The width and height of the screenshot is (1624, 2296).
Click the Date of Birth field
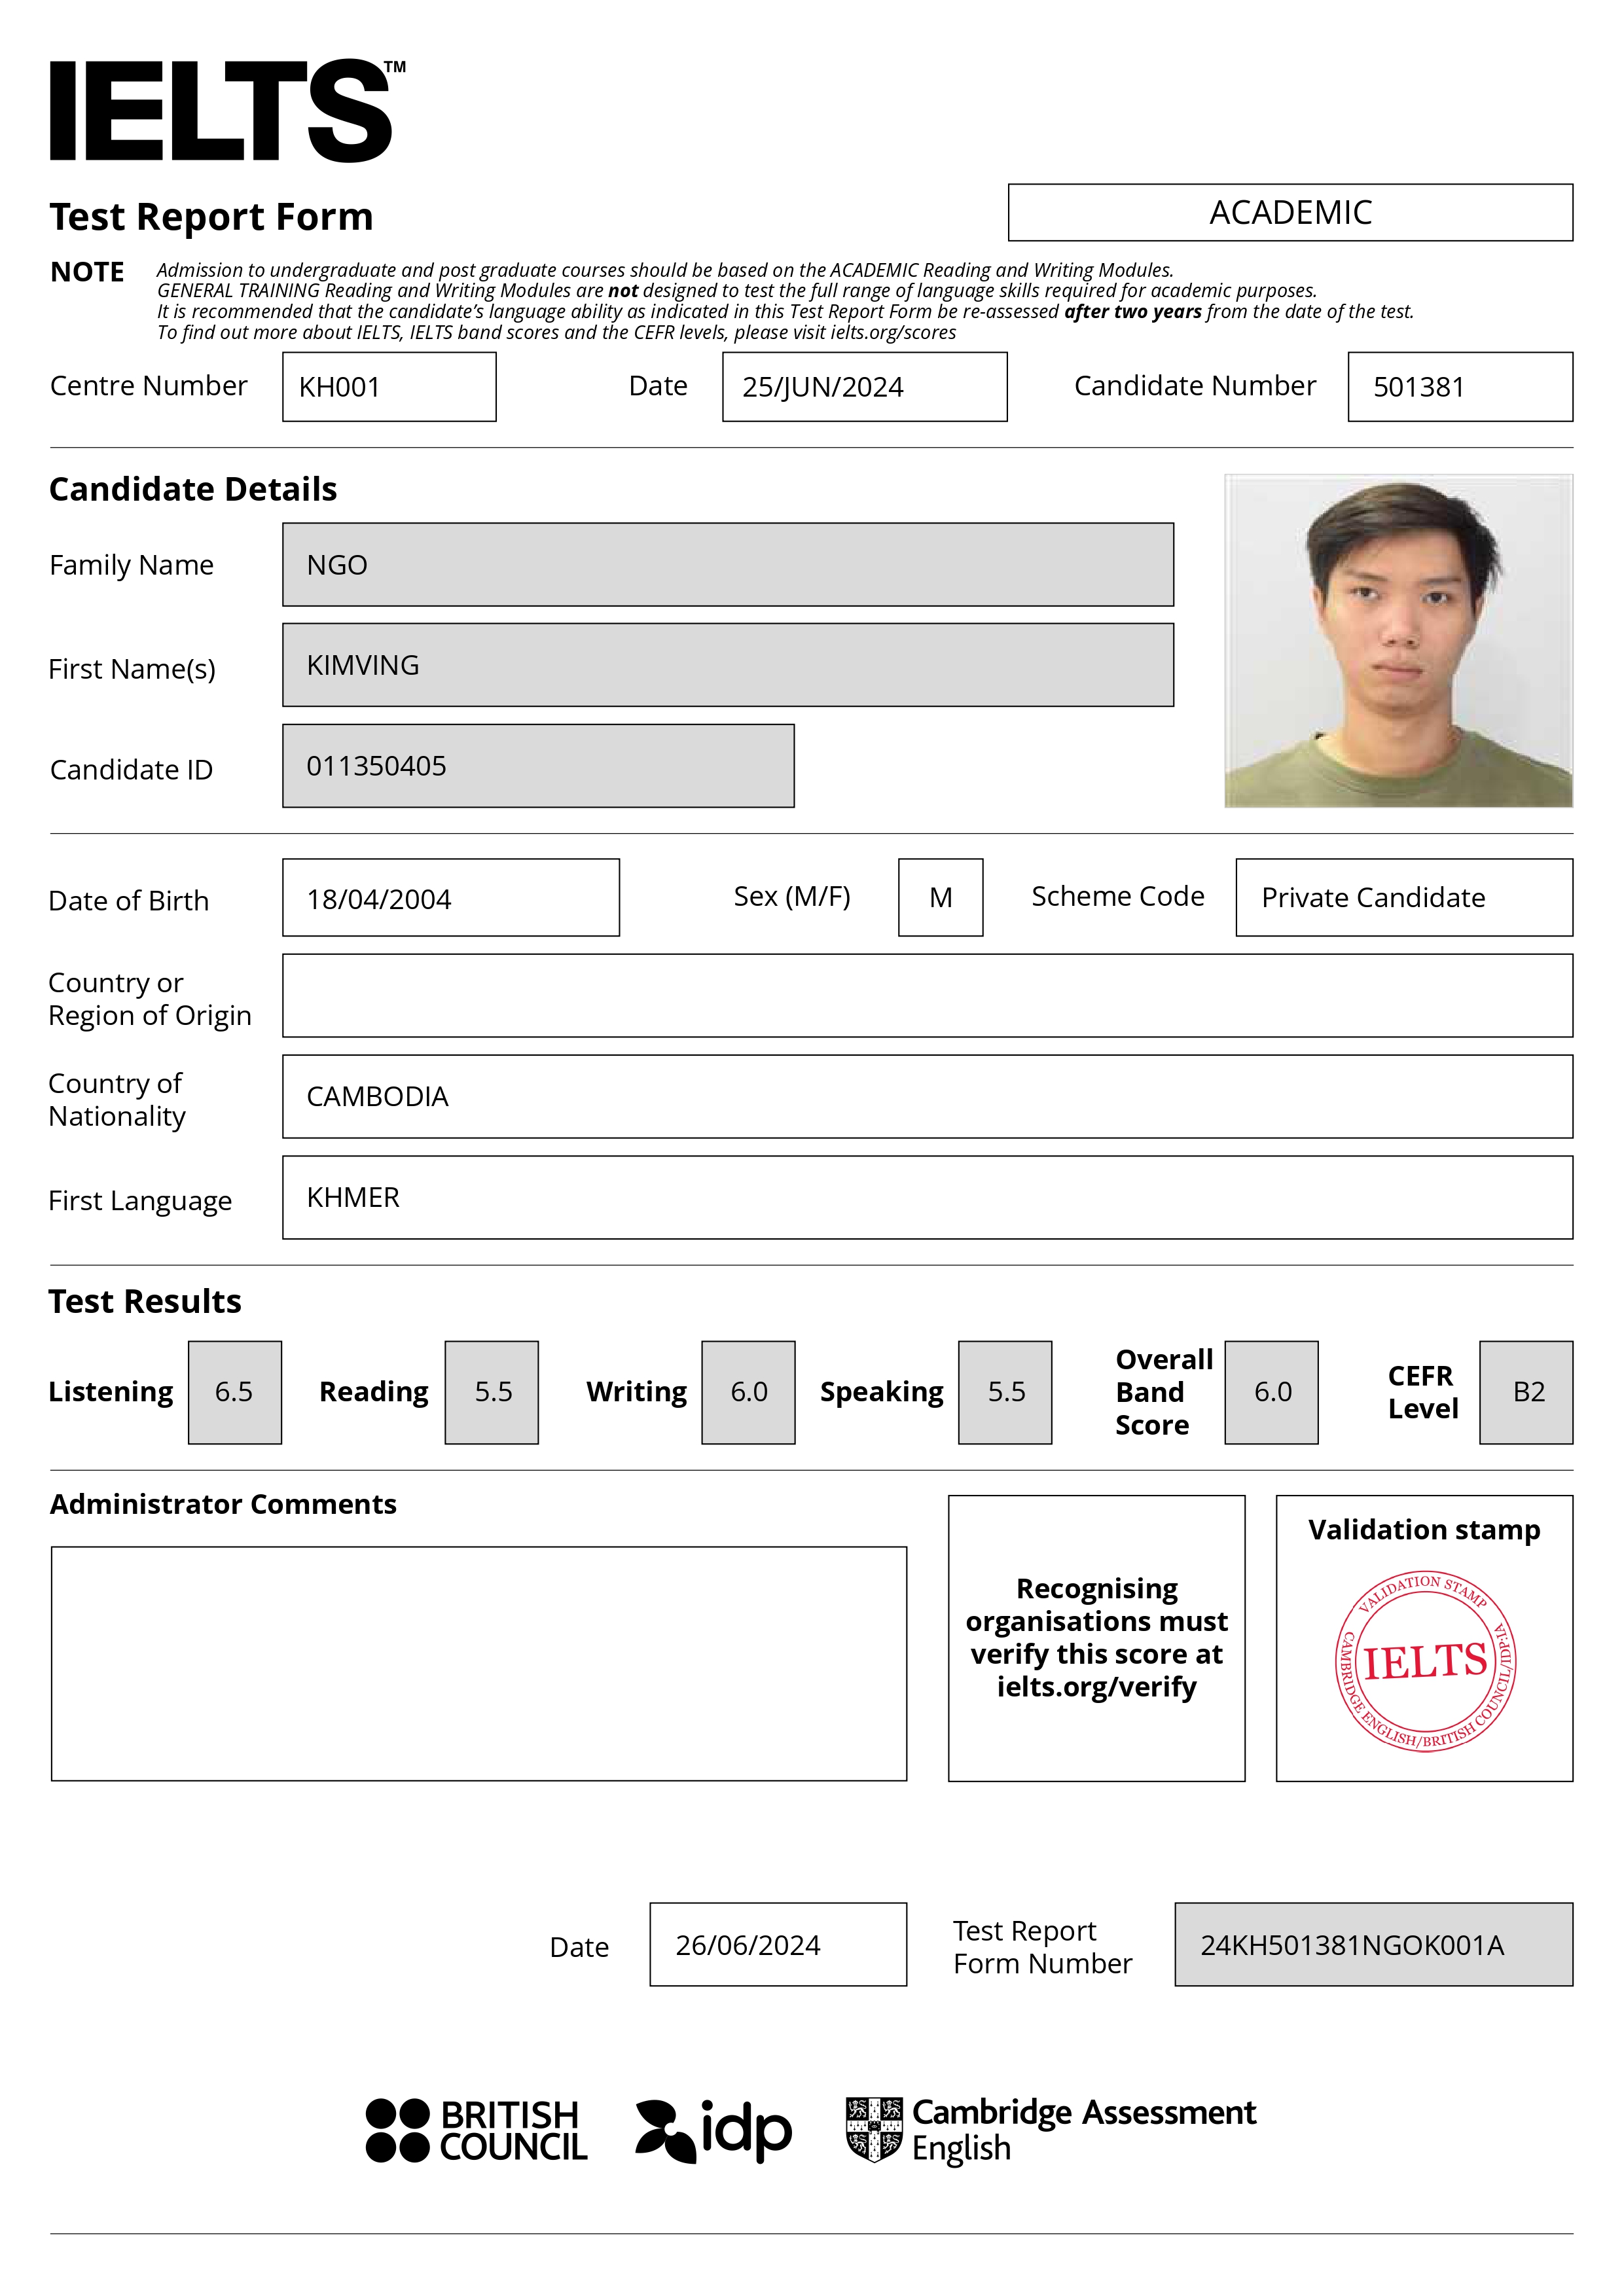[x=450, y=898]
